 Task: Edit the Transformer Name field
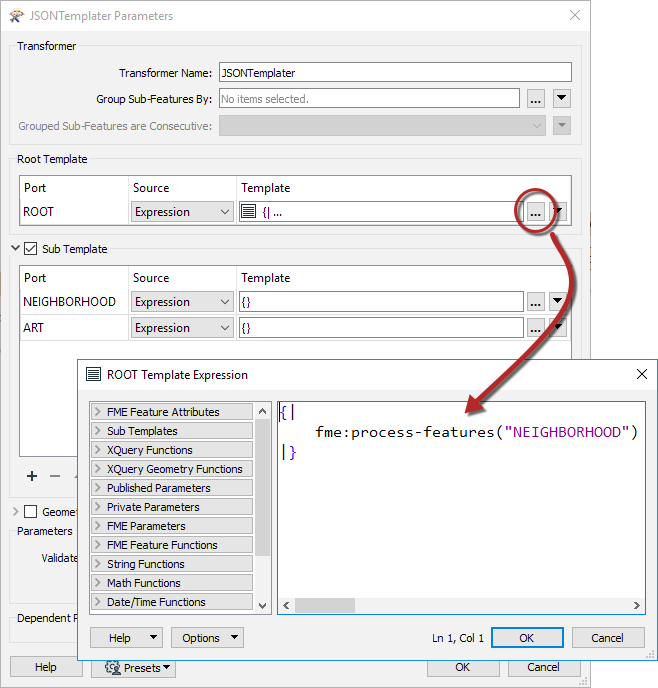395,72
